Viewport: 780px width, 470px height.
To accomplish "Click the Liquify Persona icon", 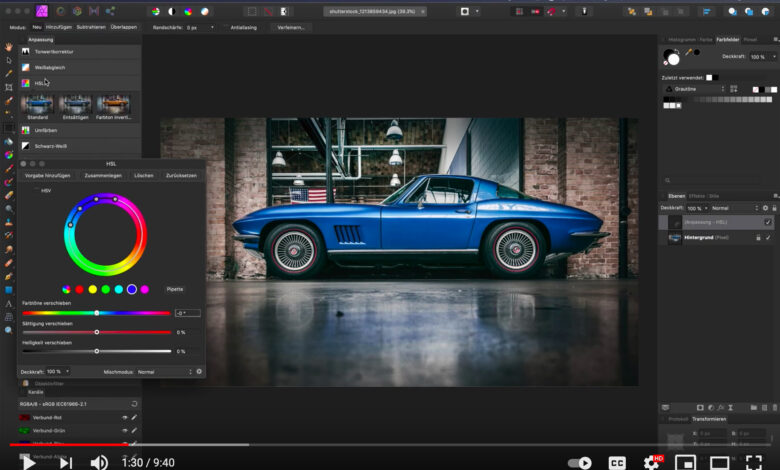I will pos(61,11).
